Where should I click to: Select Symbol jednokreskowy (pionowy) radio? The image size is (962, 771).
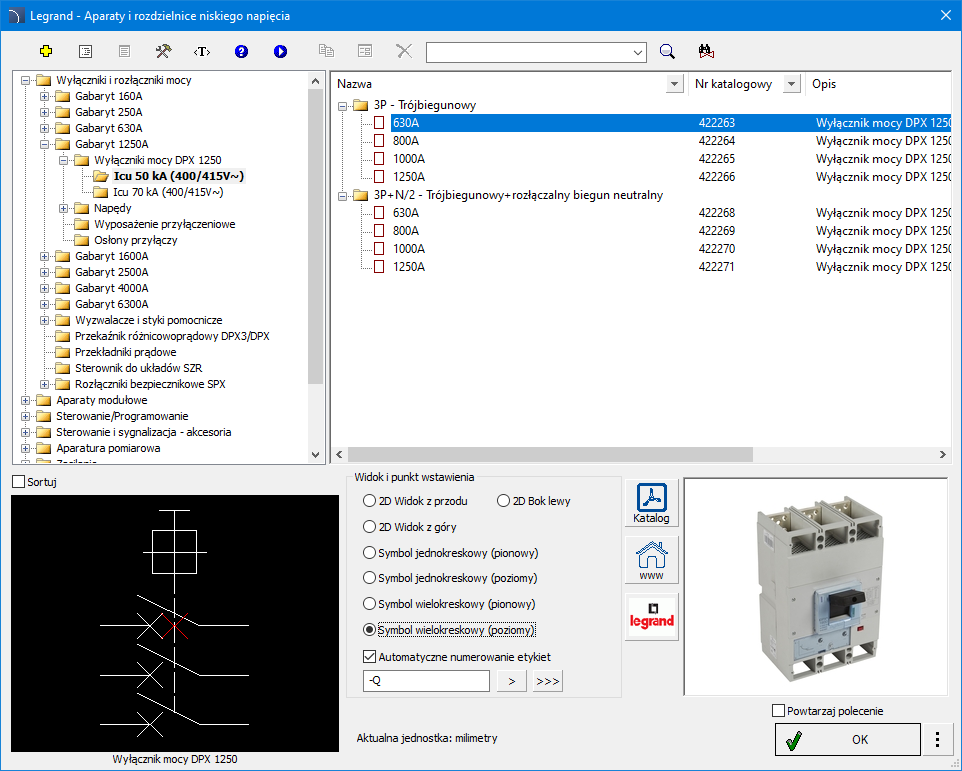pos(369,553)
